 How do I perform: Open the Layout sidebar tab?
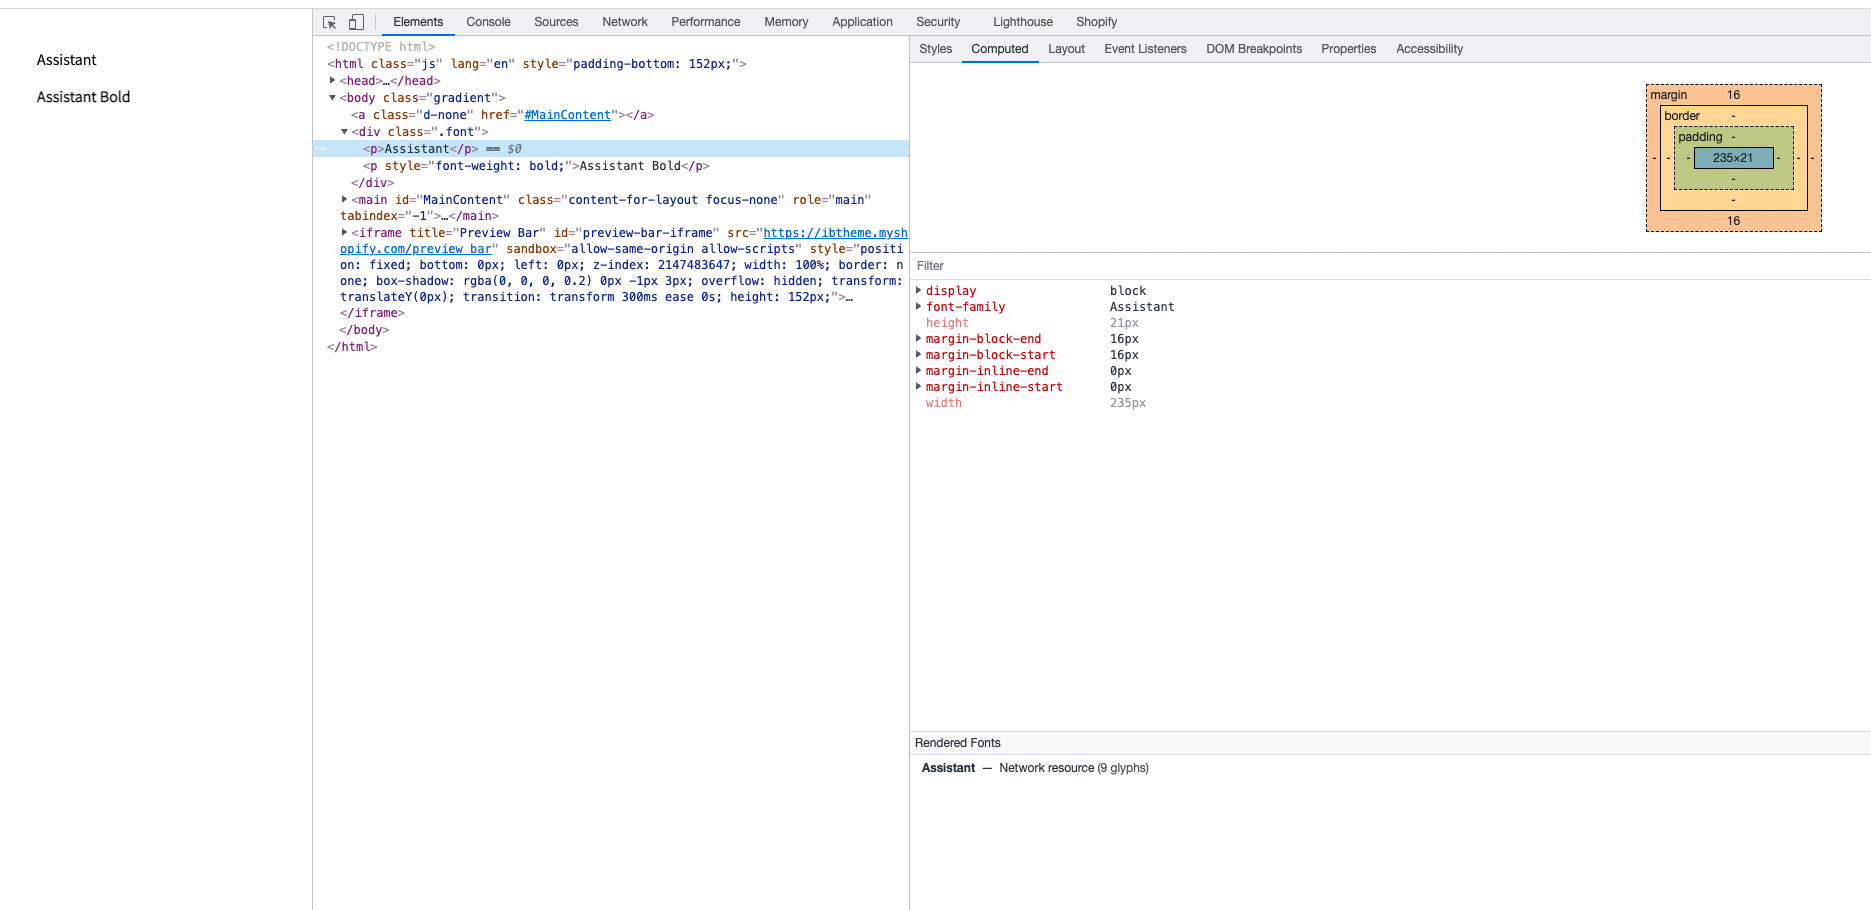pos(1066,49)
